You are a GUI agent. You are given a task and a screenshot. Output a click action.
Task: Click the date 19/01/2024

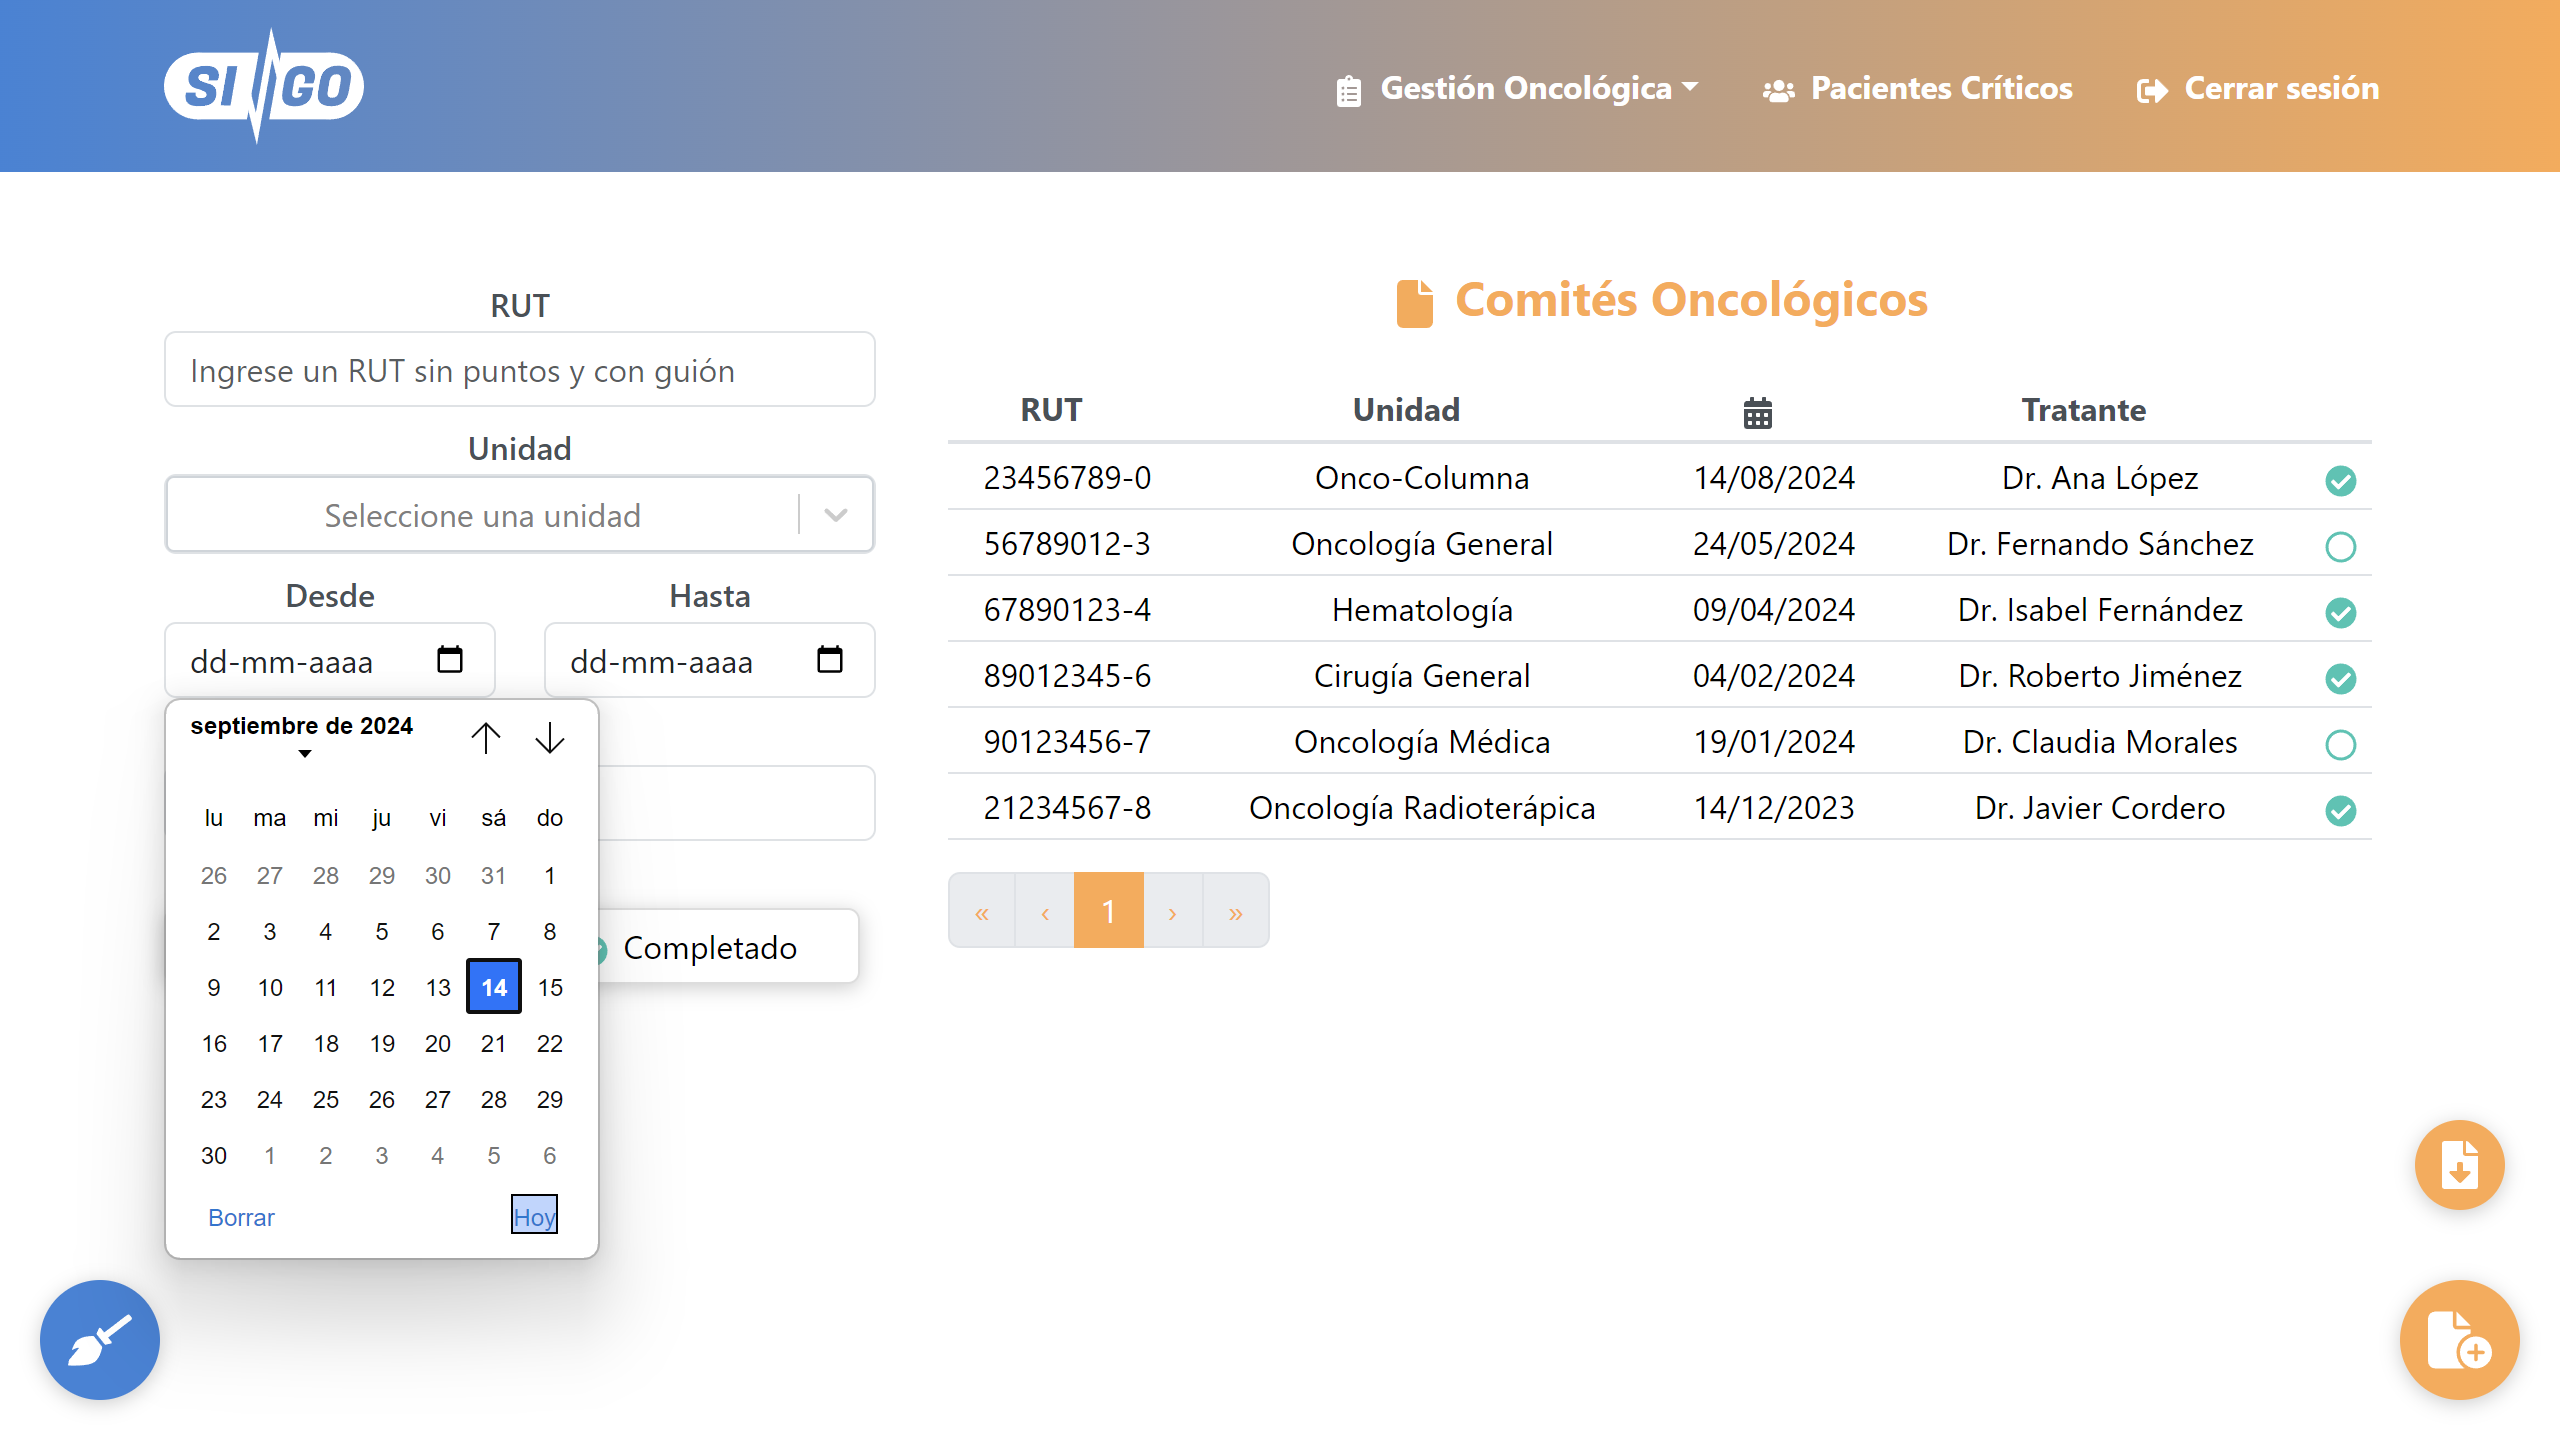(1774, 742)
